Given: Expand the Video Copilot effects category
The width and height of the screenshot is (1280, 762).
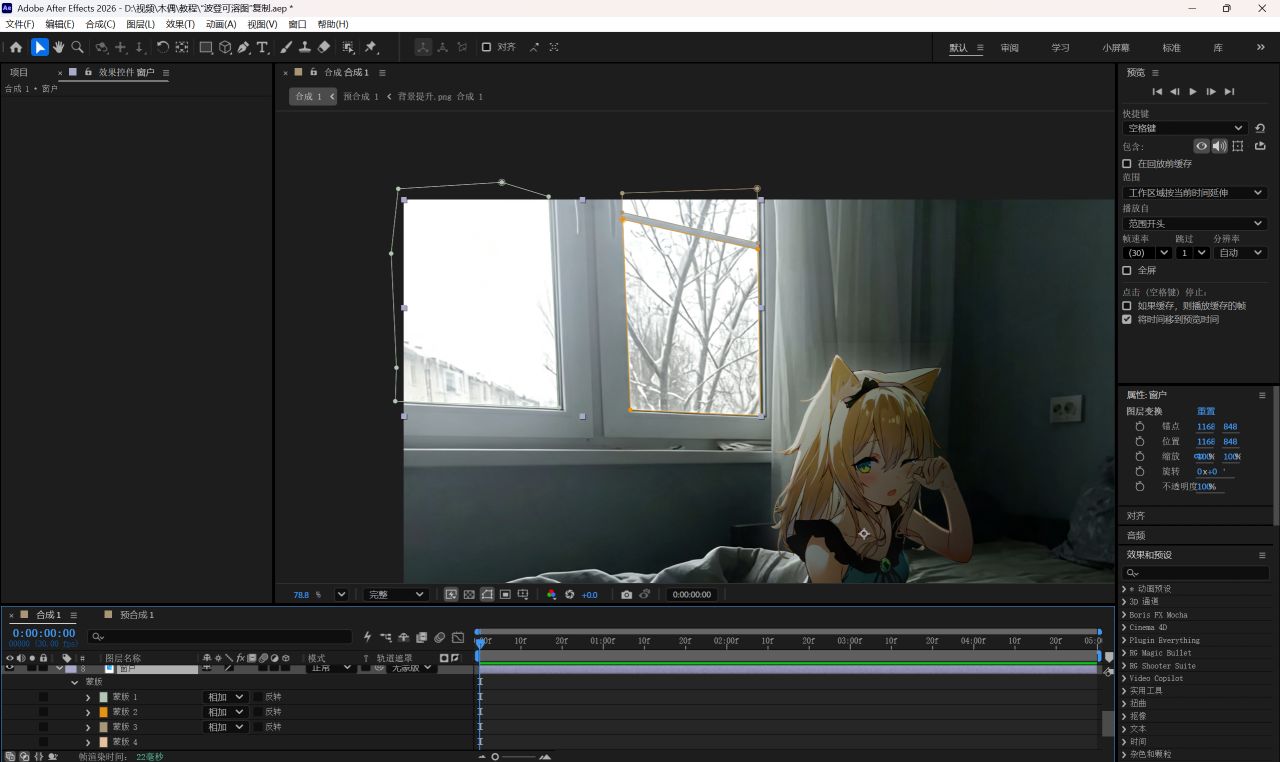Looking at the screenshot, I should click(1124, 678).
